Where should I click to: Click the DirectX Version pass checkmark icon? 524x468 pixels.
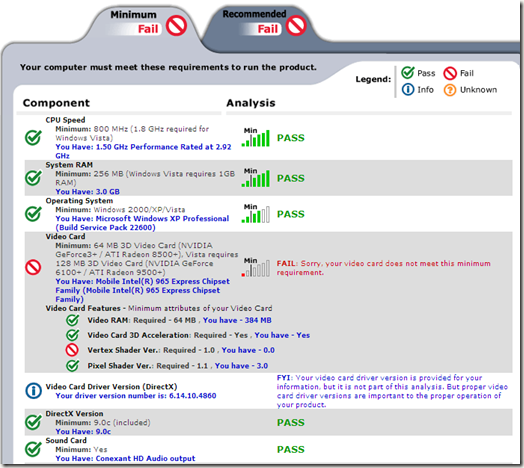click(x=33, y=422)
